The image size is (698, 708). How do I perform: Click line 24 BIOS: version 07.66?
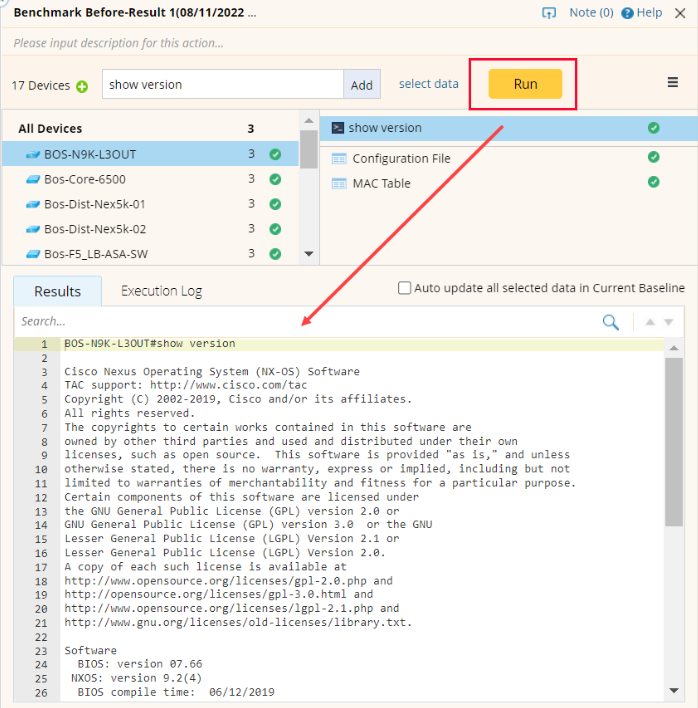140,664
